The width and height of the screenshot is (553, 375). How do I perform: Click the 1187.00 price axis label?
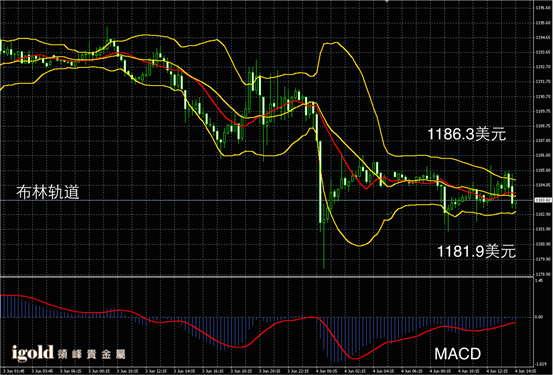543,140
